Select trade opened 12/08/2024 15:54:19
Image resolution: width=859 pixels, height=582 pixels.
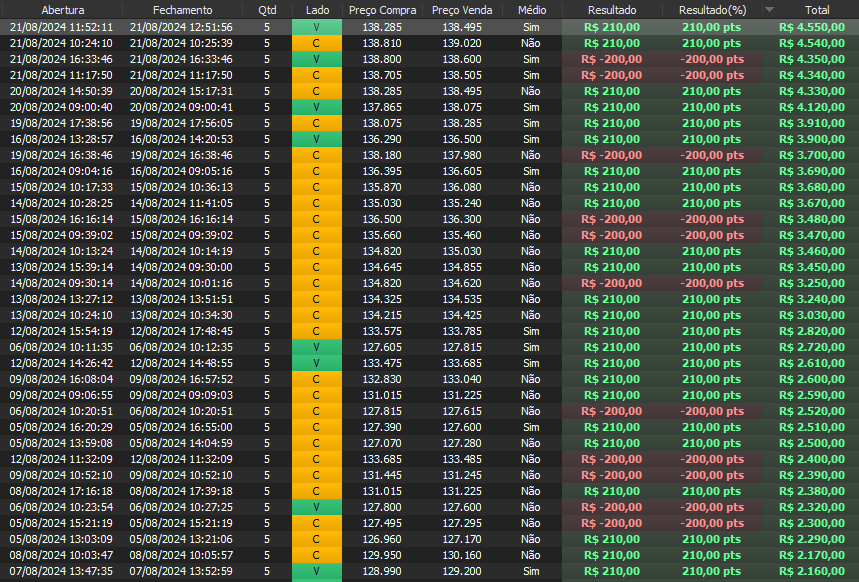click(62, 331)
